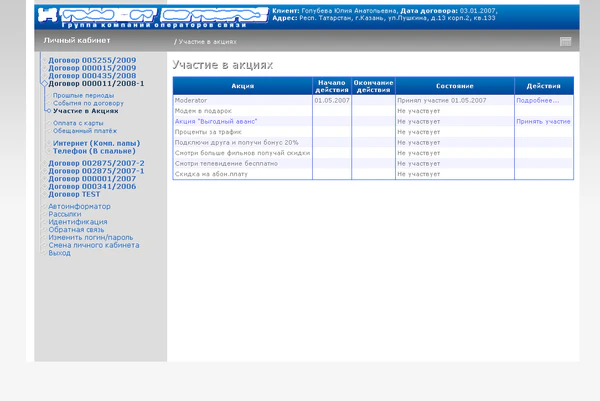Click Обратная связь link
This screenshot has width=600, height=401.
tap(78, 230)
